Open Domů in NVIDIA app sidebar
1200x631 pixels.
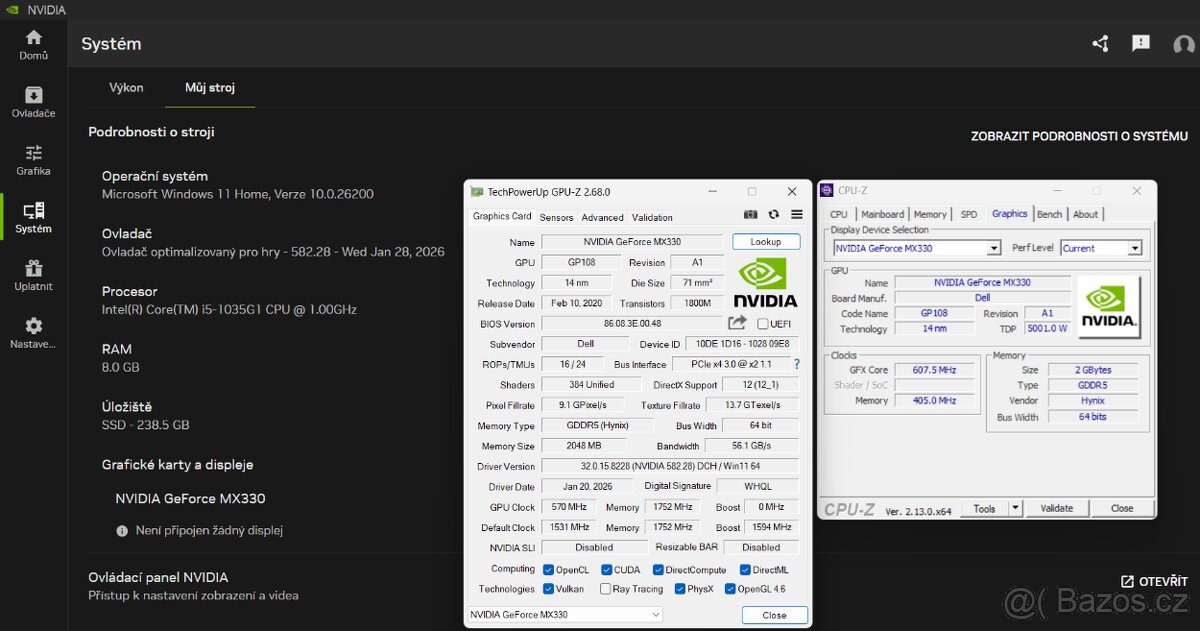point(33,45)
